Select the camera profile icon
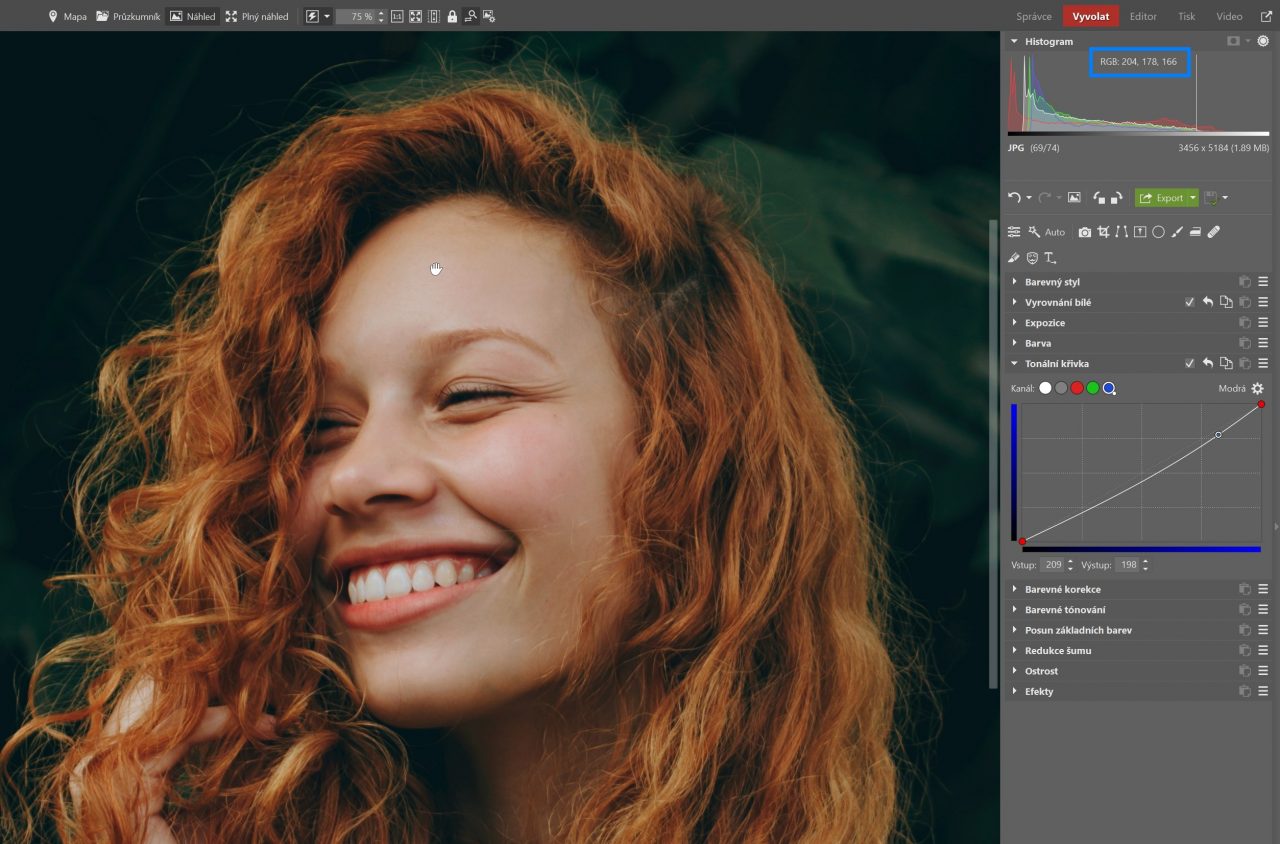The width and height of the screenshot is (1280, 844). (1085, 232)
